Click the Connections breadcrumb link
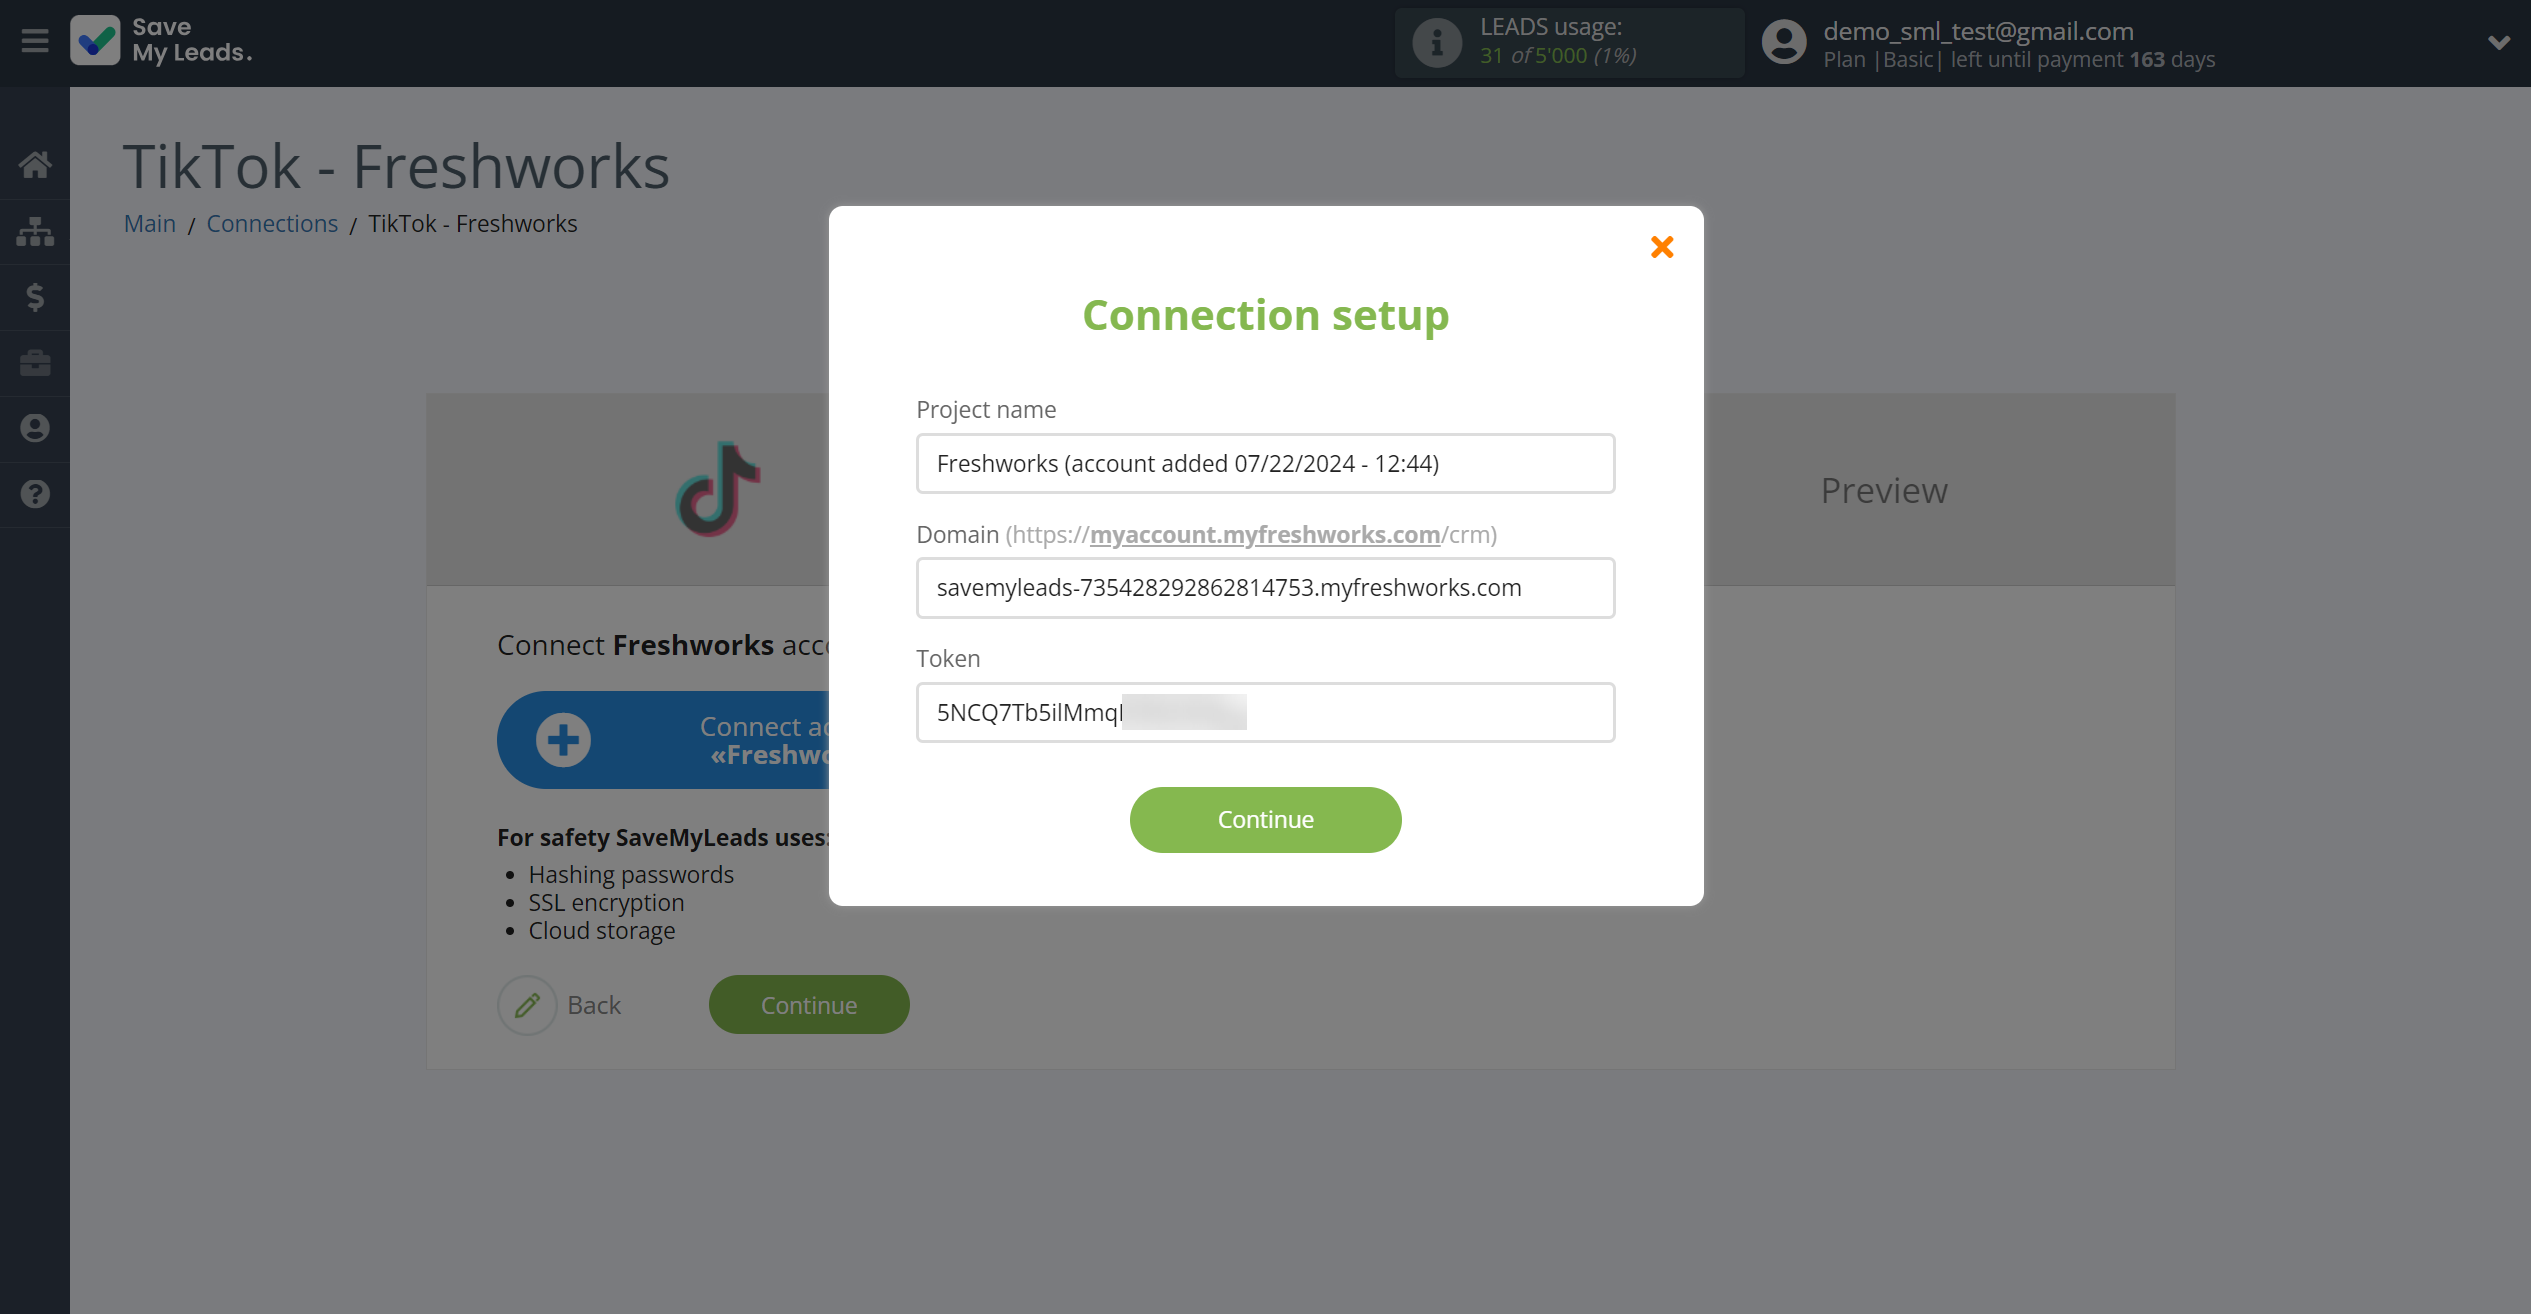2531x1314 pixels. (273, 223)
